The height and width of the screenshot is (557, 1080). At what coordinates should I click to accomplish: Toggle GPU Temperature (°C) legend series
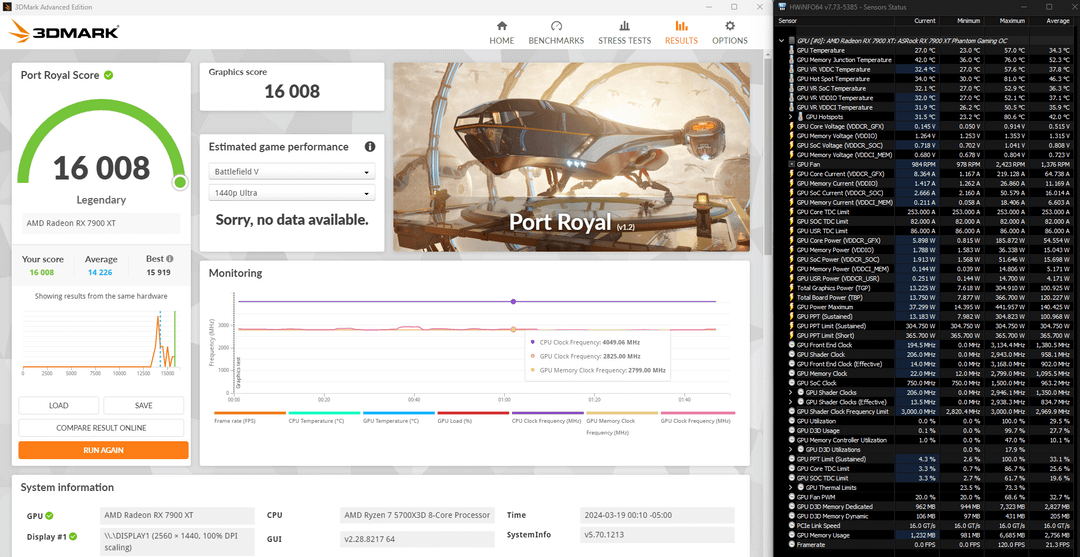point(398,417)
